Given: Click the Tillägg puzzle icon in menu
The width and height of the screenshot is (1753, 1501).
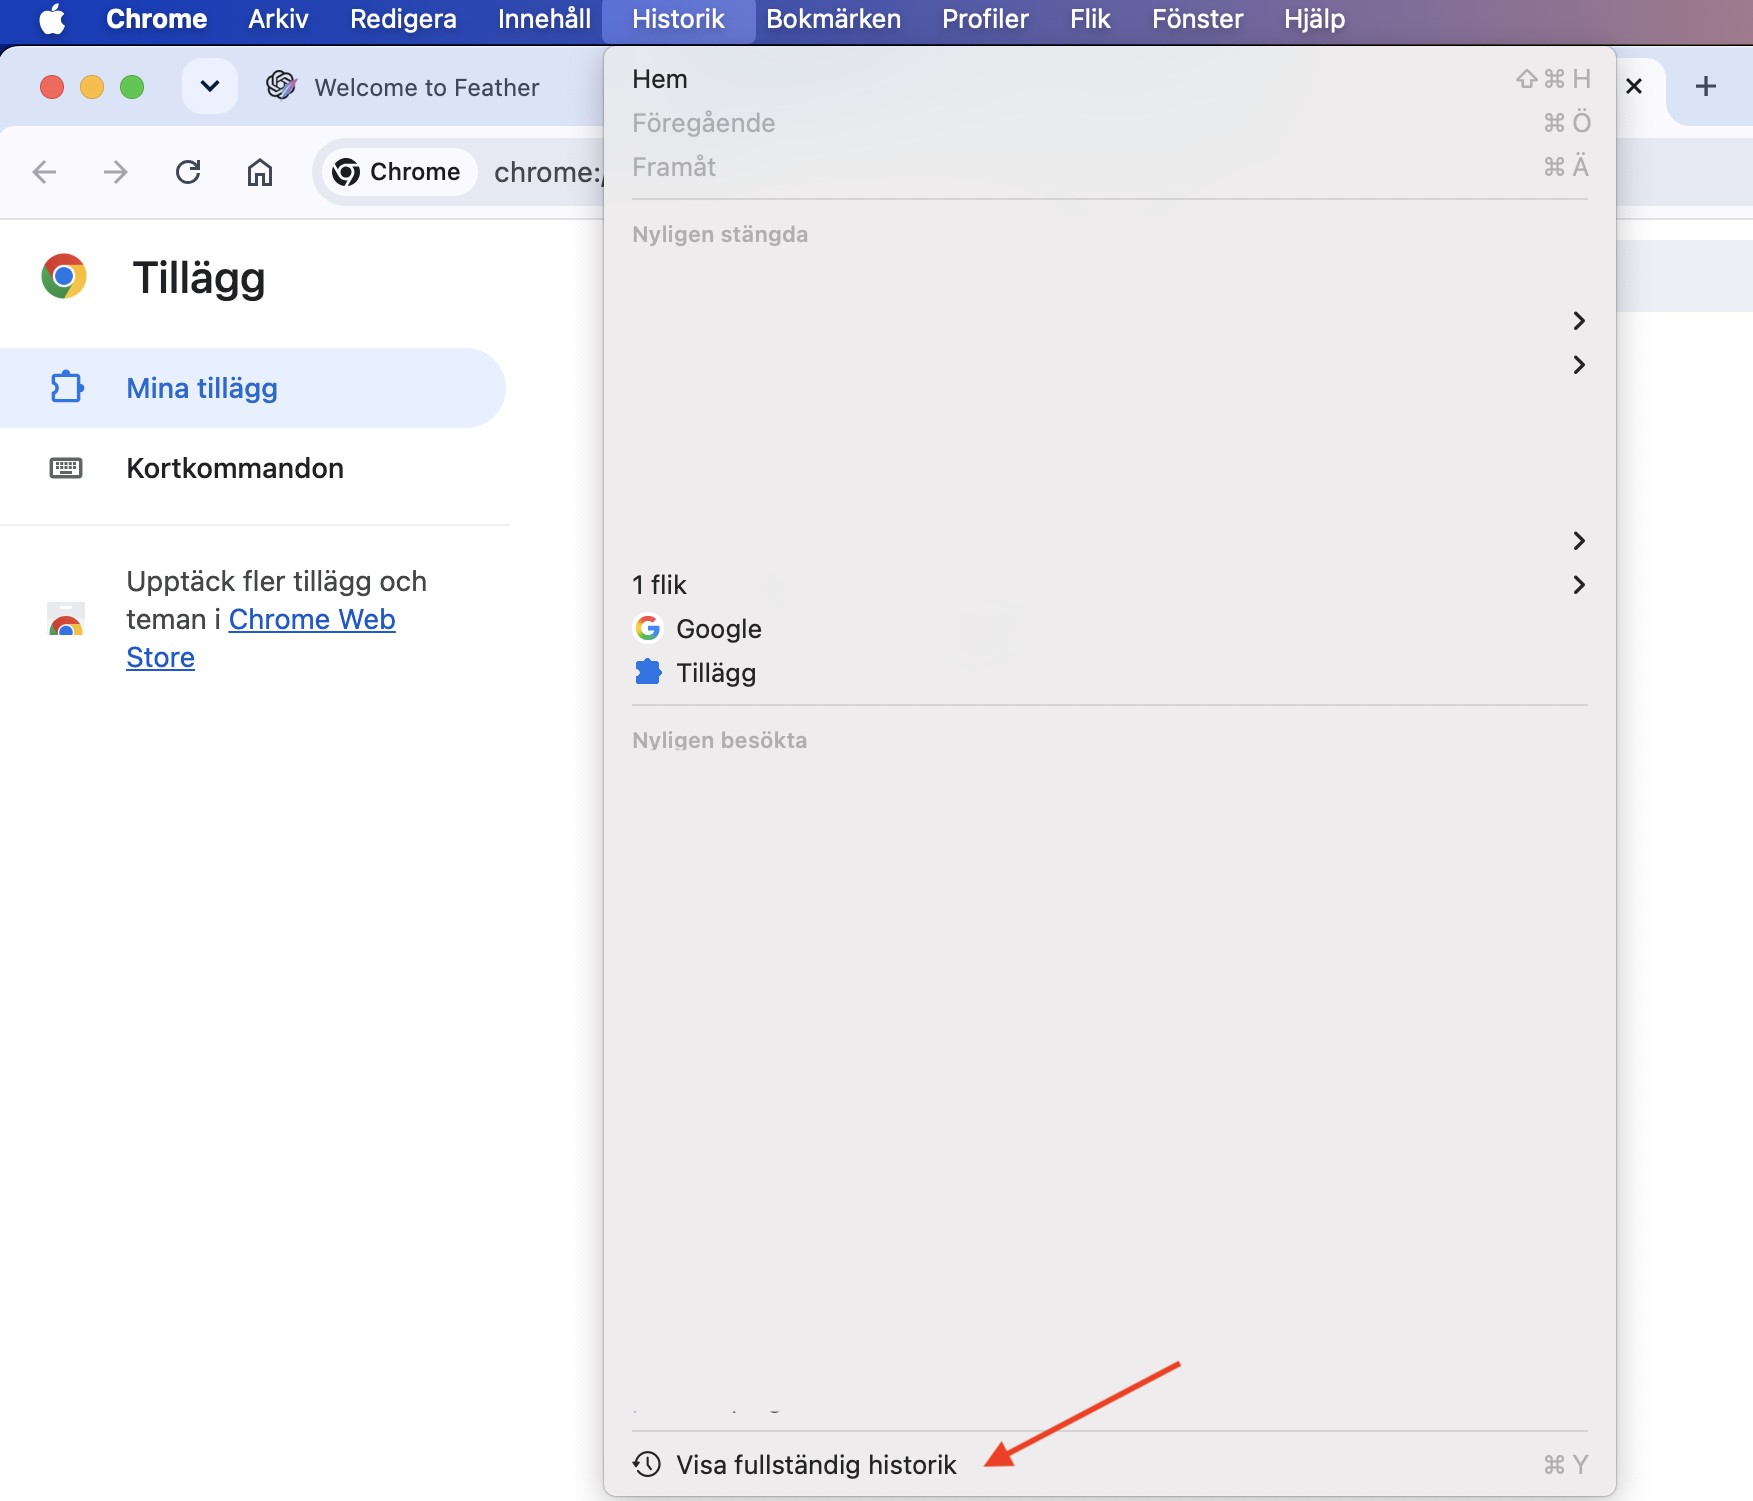Looking at the screenshot, I should coord(648,672).
